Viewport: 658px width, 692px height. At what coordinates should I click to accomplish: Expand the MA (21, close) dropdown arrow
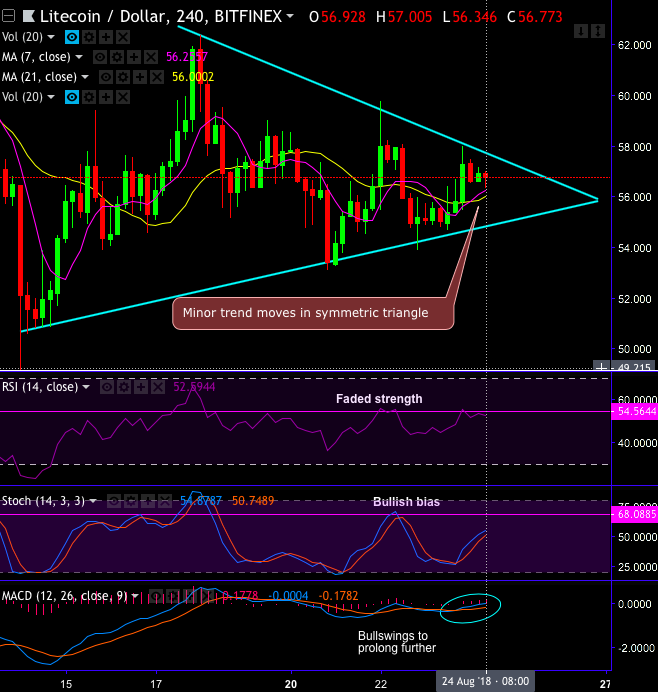(x=85, y=77)
